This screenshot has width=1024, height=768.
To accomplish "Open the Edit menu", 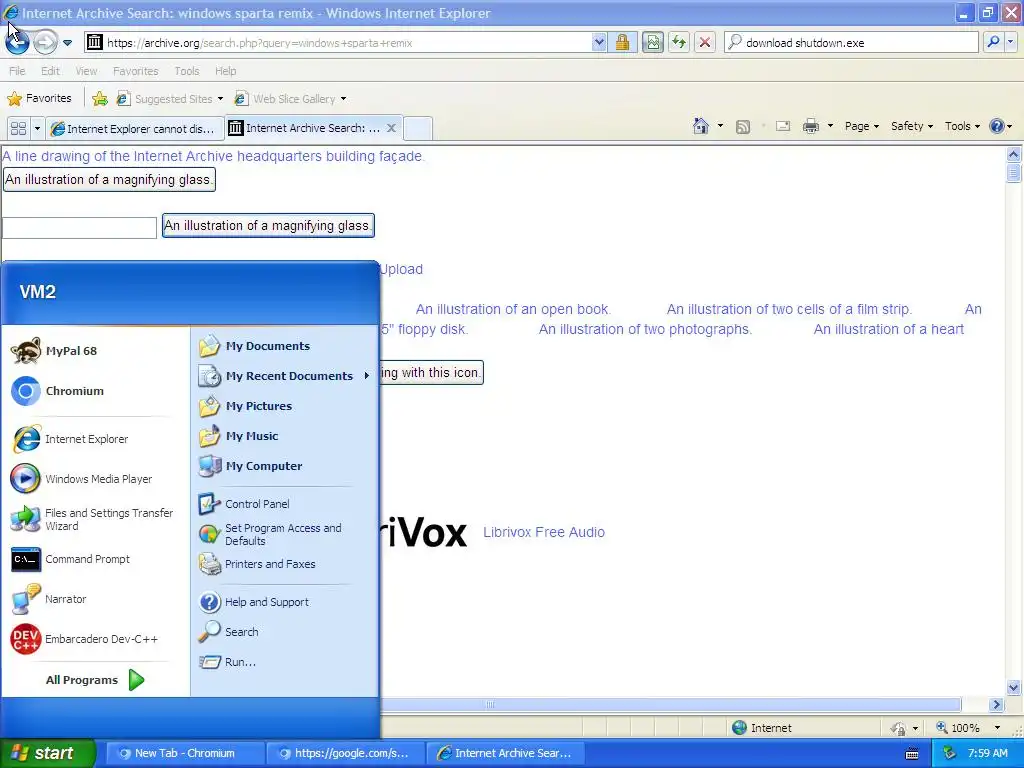I will pos(50,71).
